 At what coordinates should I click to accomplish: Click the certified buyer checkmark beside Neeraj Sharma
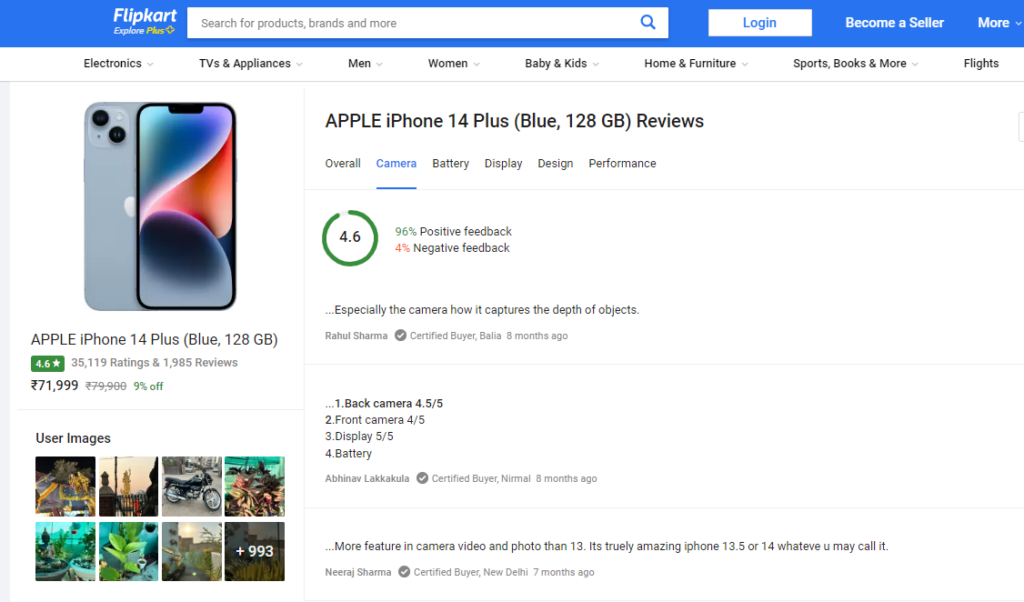coord(404,572)
